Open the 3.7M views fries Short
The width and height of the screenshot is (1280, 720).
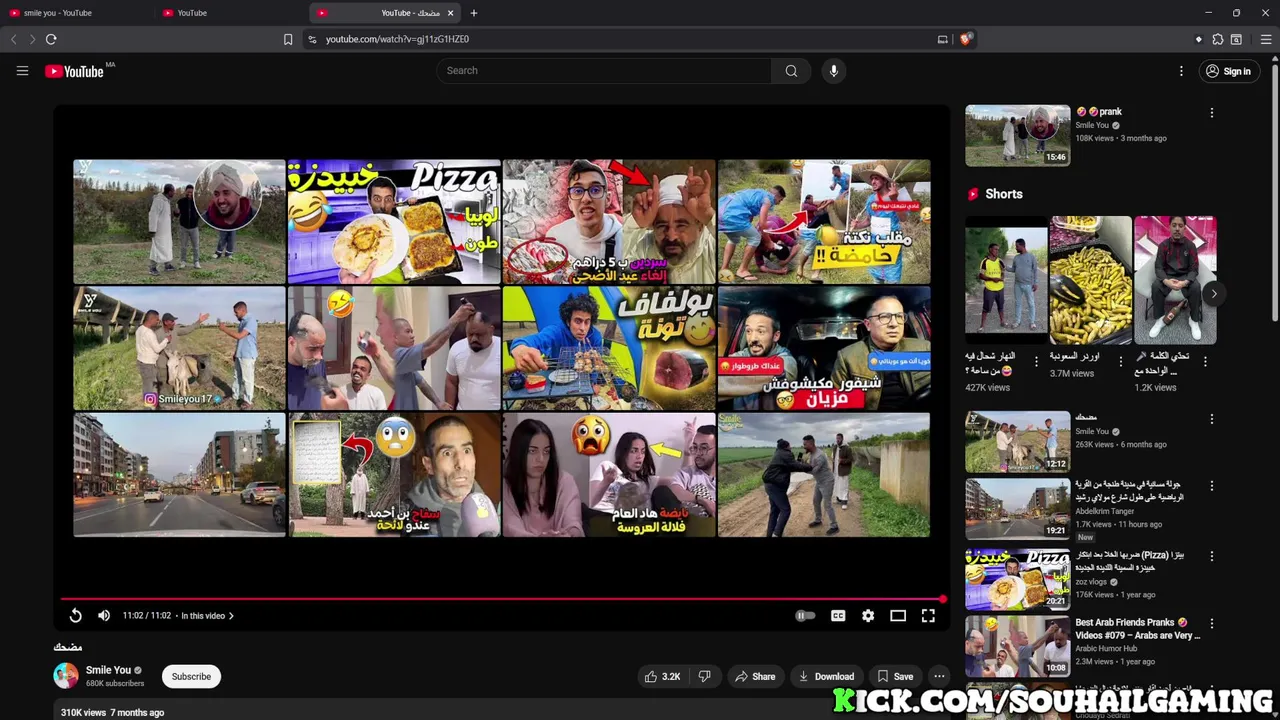point(1090,280)
